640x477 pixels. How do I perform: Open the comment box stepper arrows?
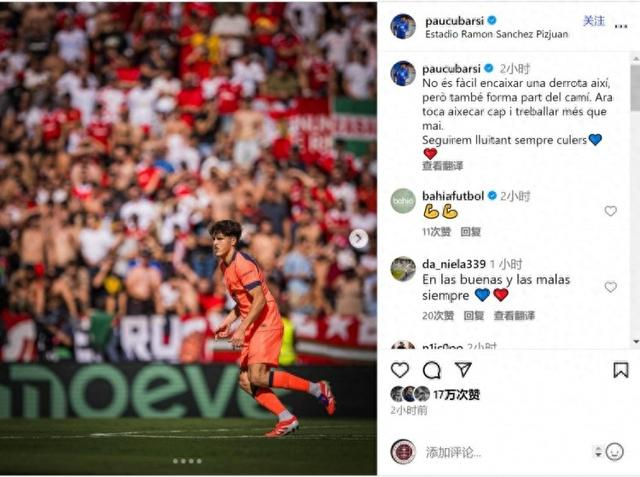pyautogui.click(x=598, y=452)
